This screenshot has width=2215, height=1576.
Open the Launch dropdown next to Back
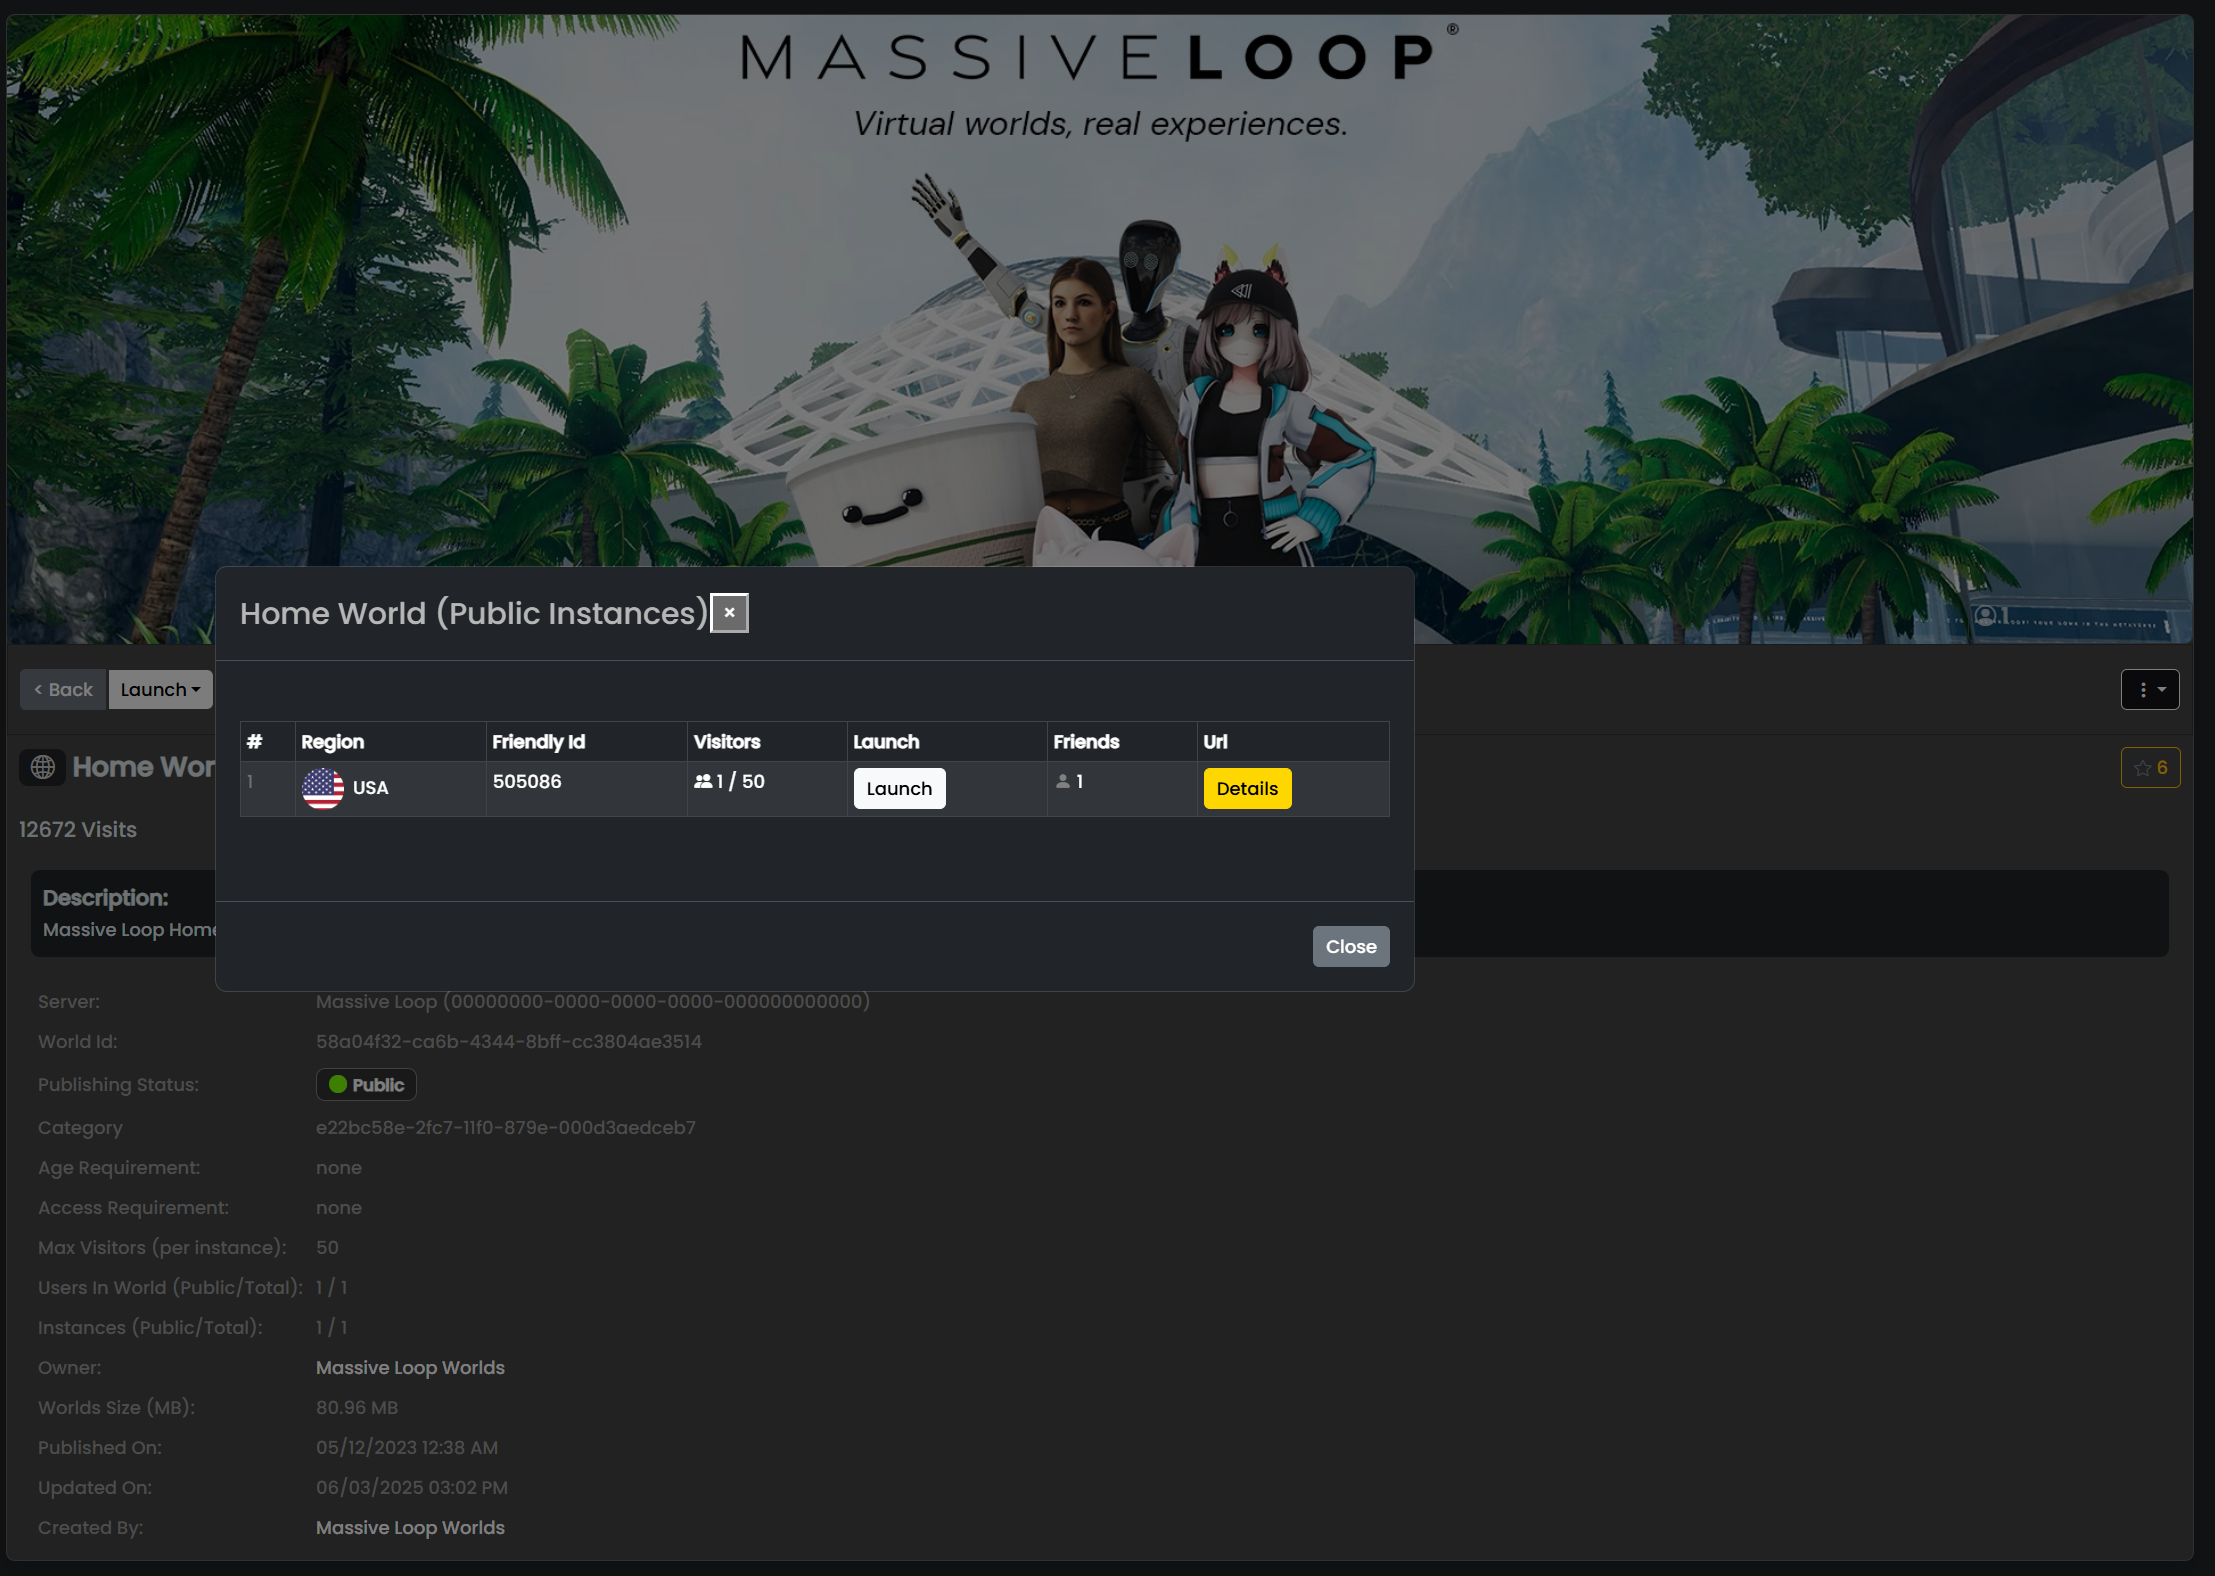(161, 689)
